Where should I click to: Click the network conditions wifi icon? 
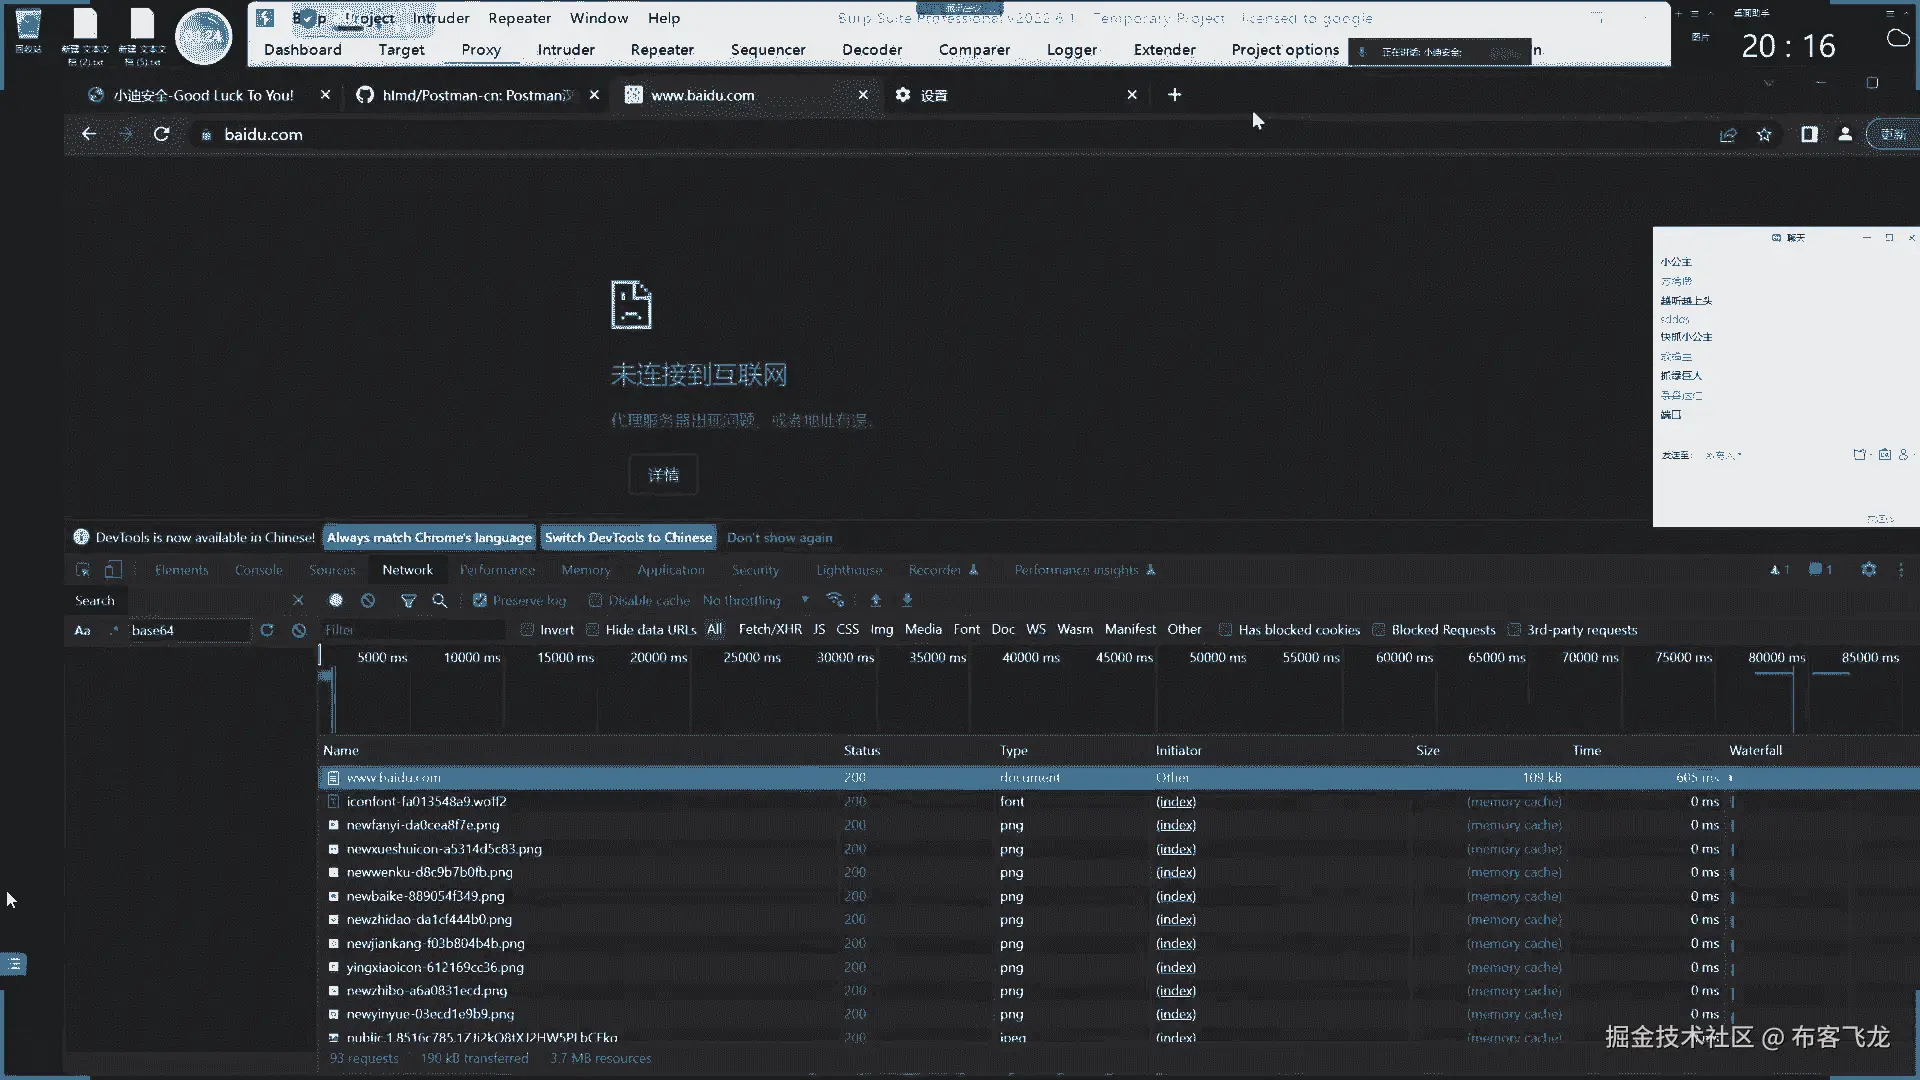[835, 600]
